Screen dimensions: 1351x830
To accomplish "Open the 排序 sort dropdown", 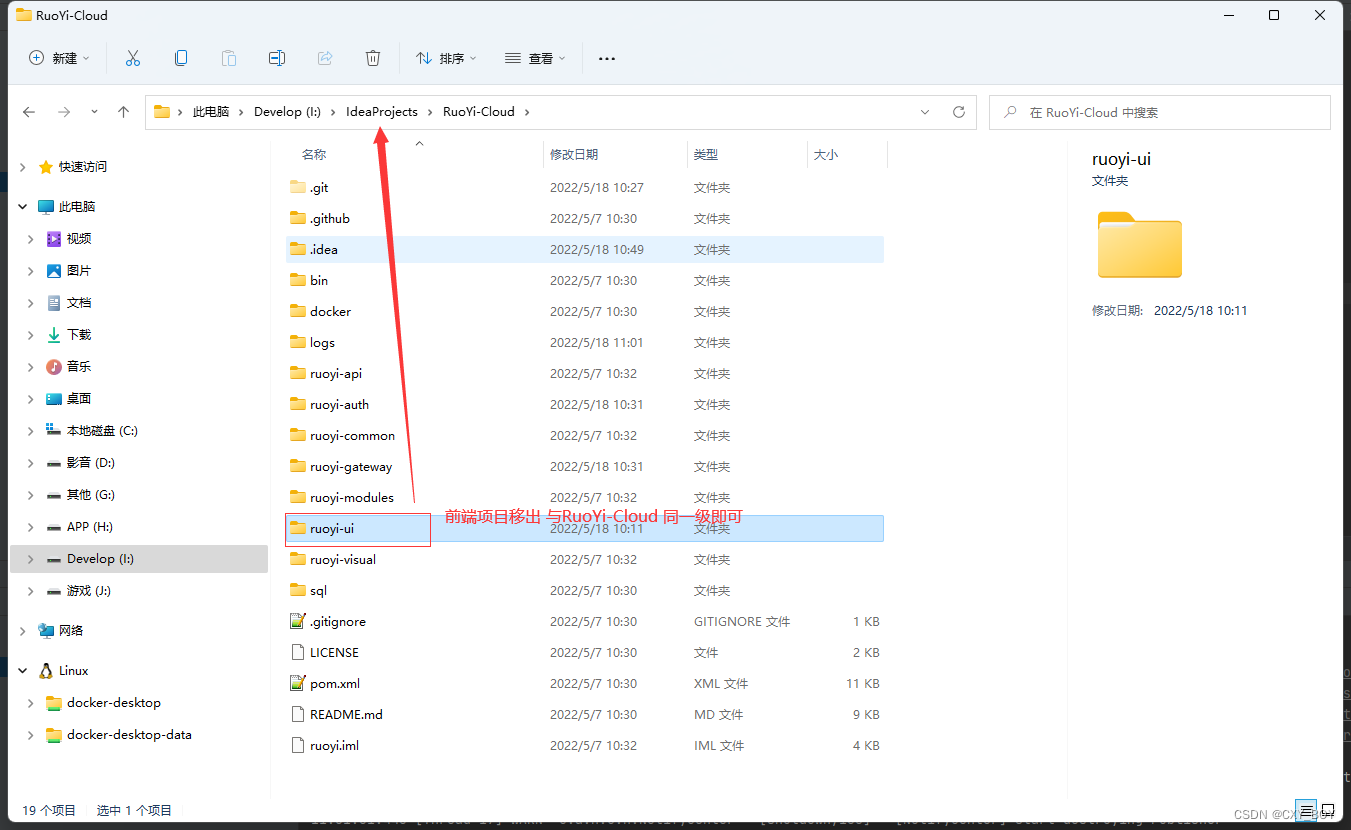I will [x=446, y=58].
